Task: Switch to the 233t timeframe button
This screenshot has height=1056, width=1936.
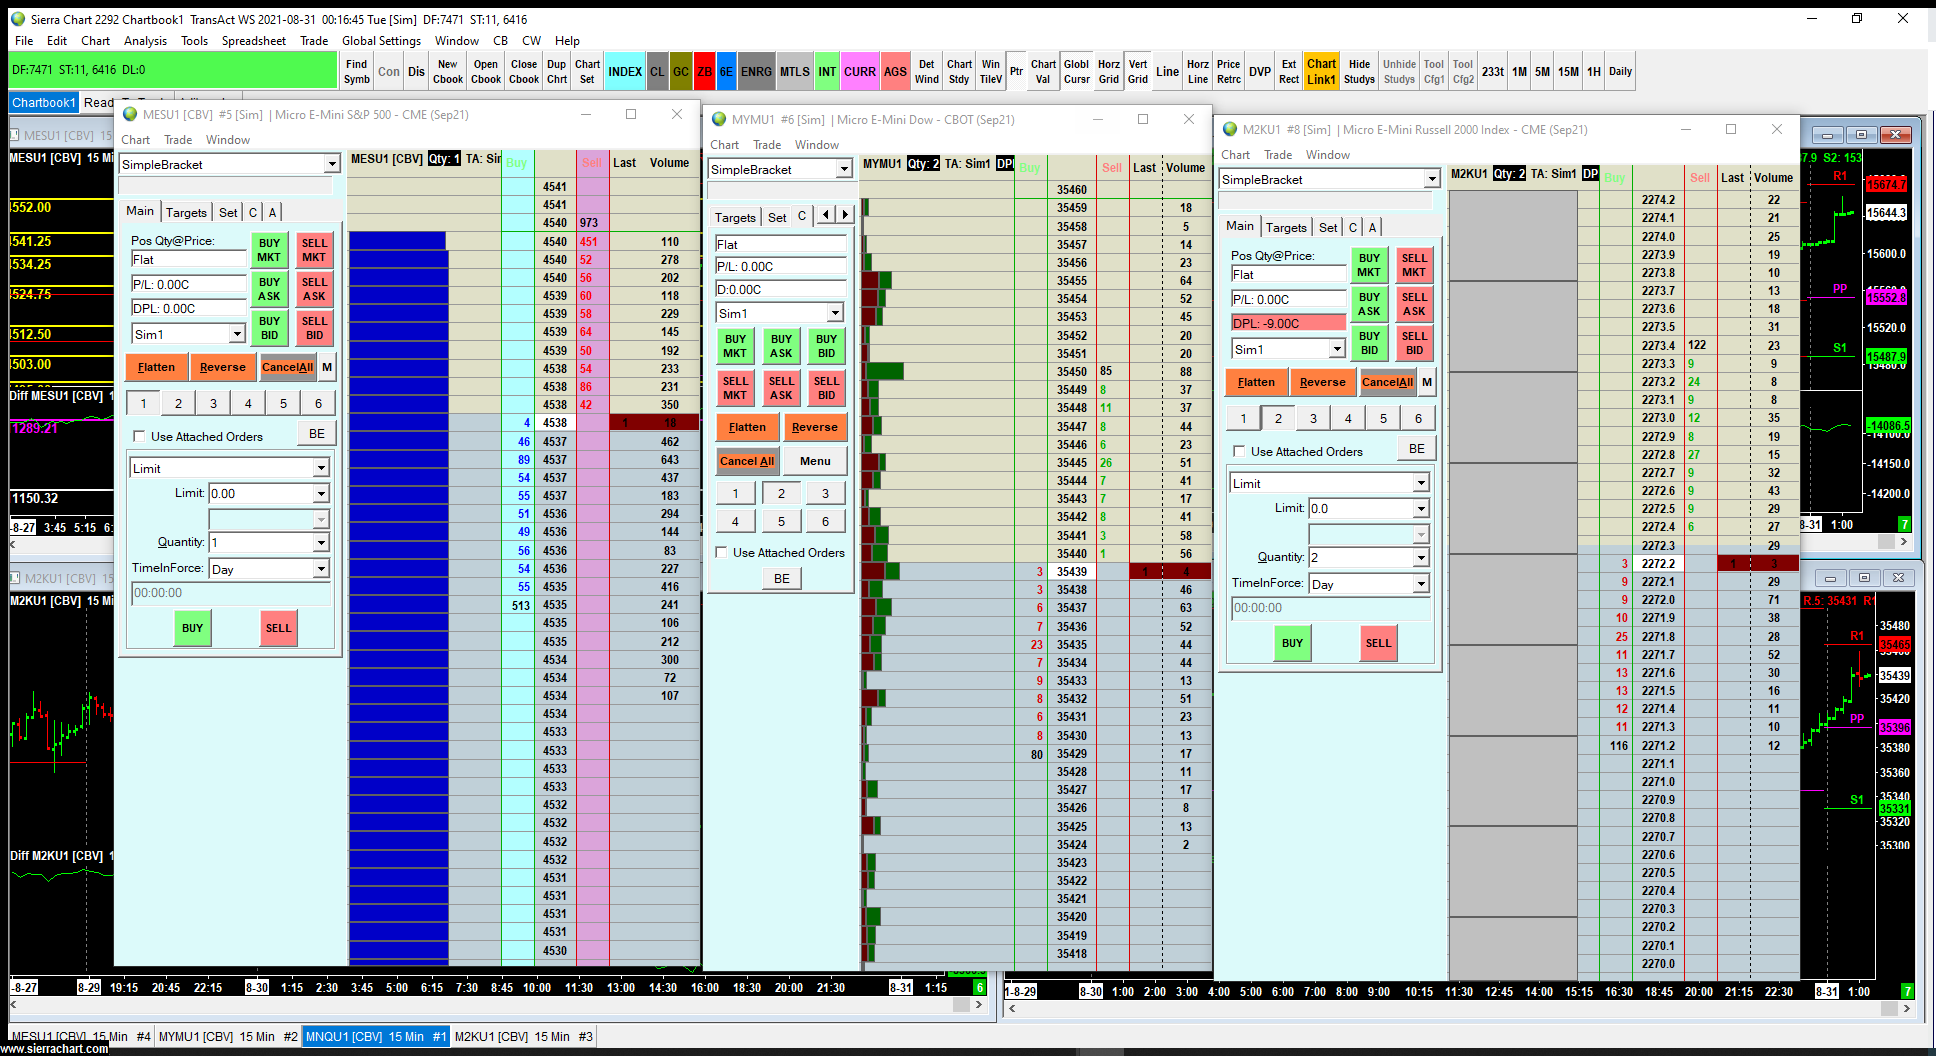Action: [x=1493, y=71]
